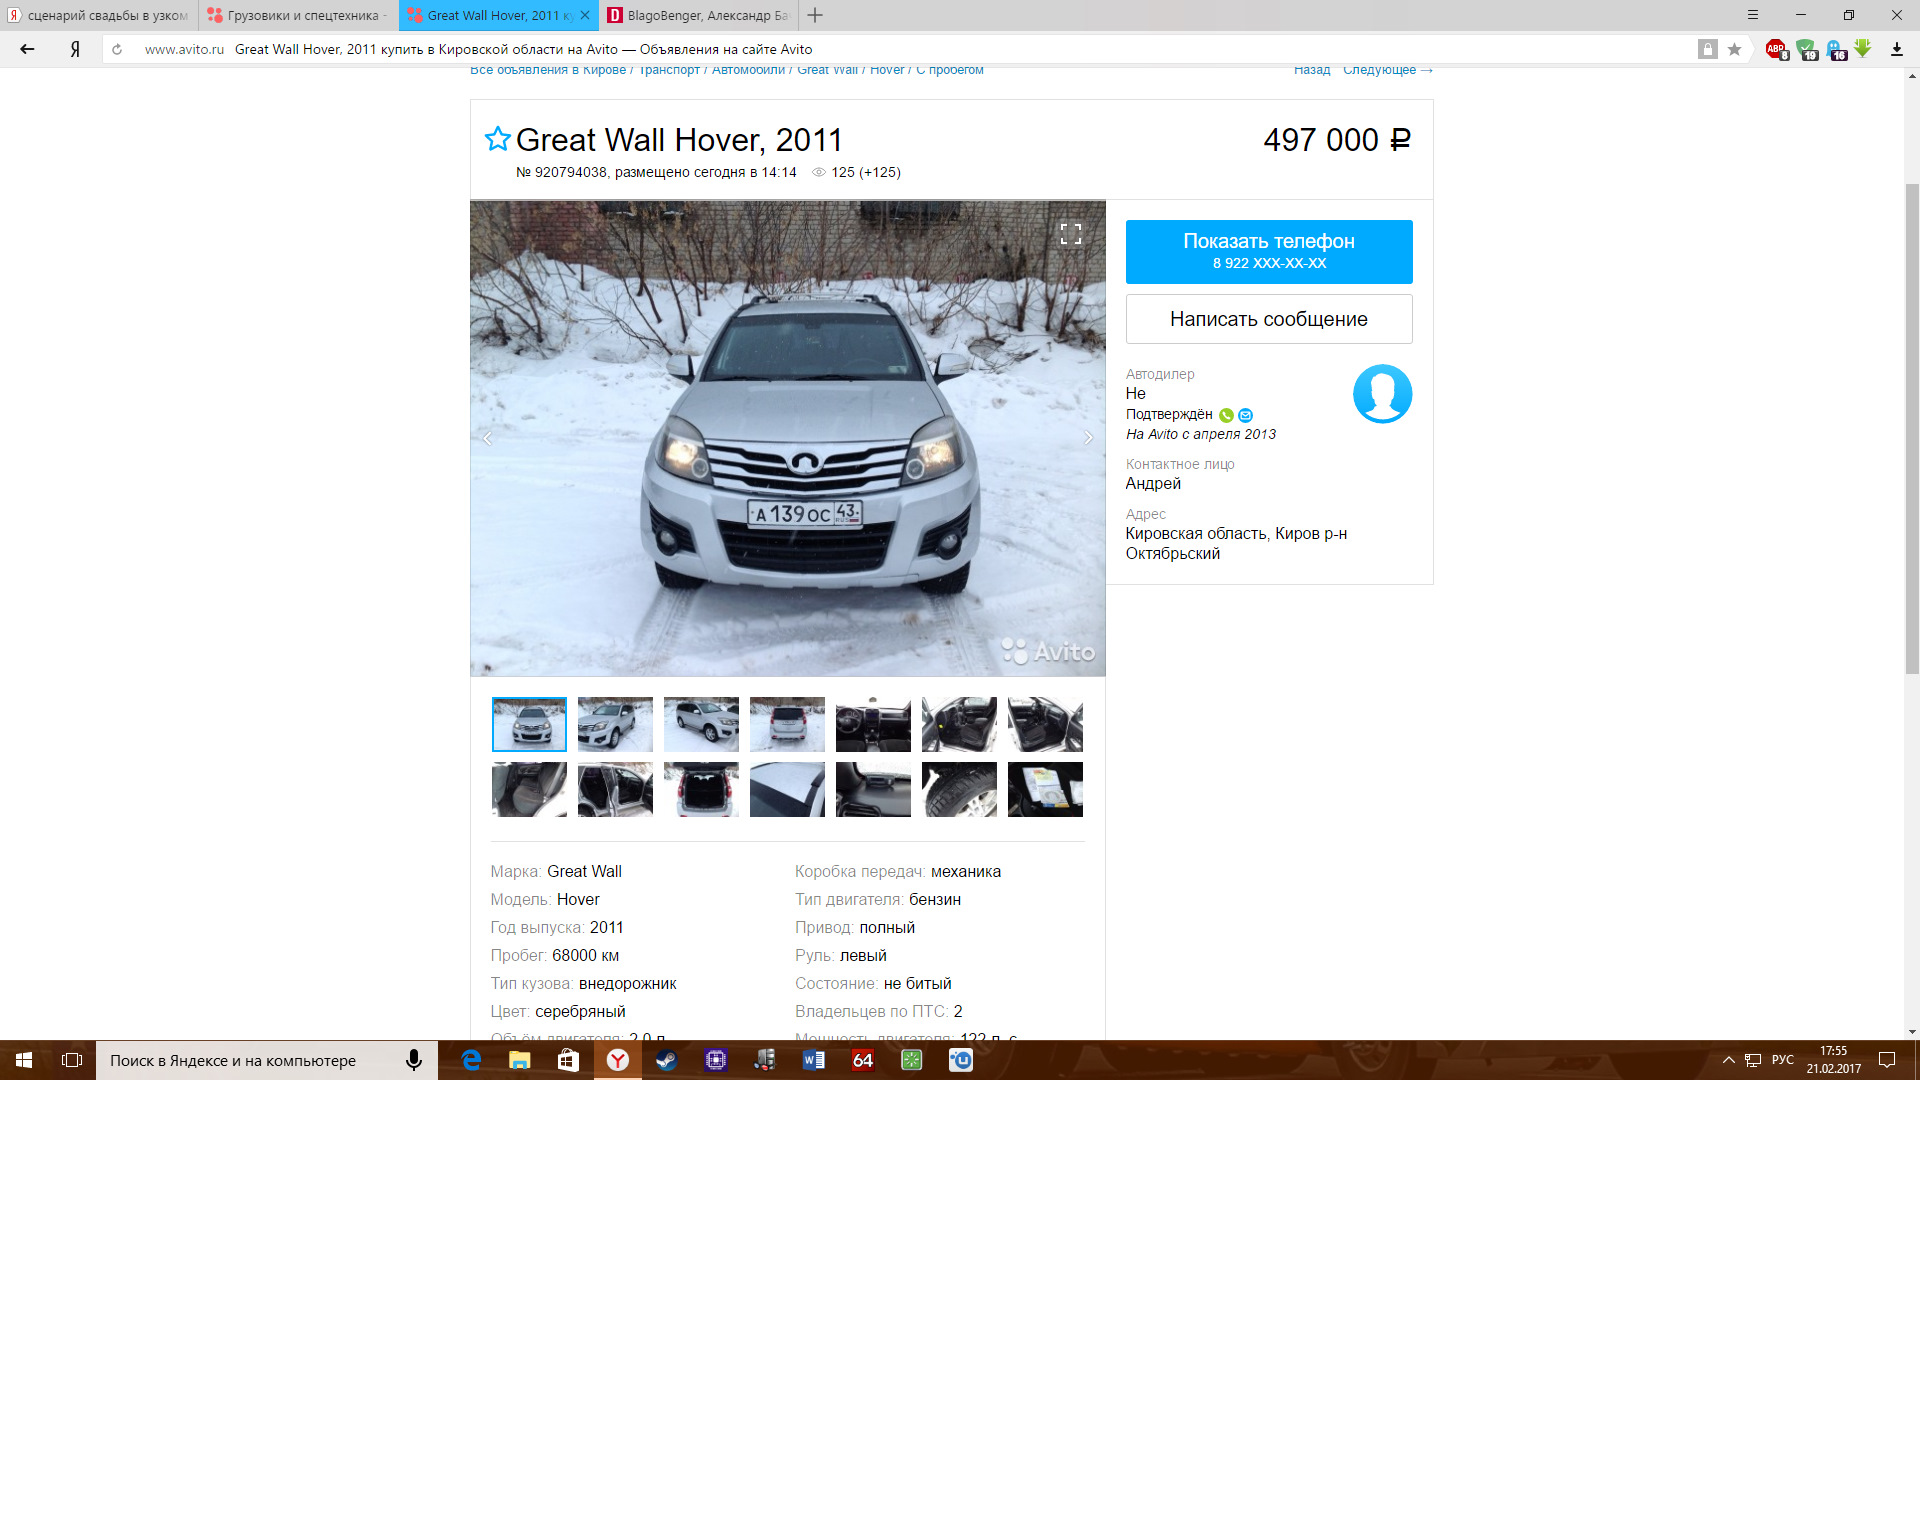Go back via Назад link
The width and height of the screenshot is (1920, 1528).
[1312, 70]
